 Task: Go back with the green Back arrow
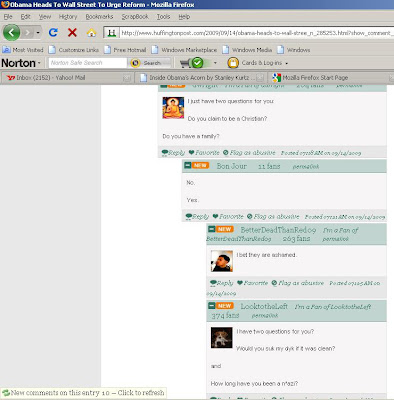[x=11, y=33]
